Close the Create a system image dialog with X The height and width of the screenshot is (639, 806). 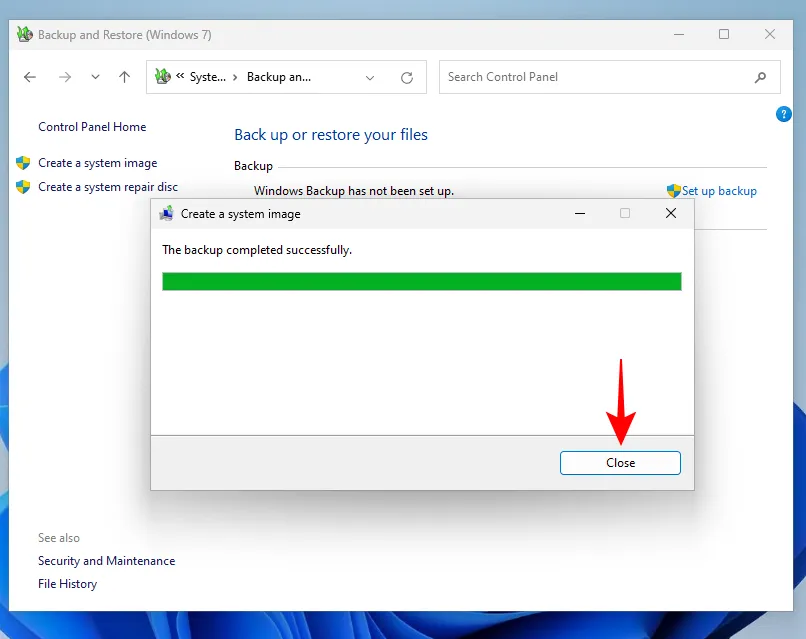coord(671,213)
